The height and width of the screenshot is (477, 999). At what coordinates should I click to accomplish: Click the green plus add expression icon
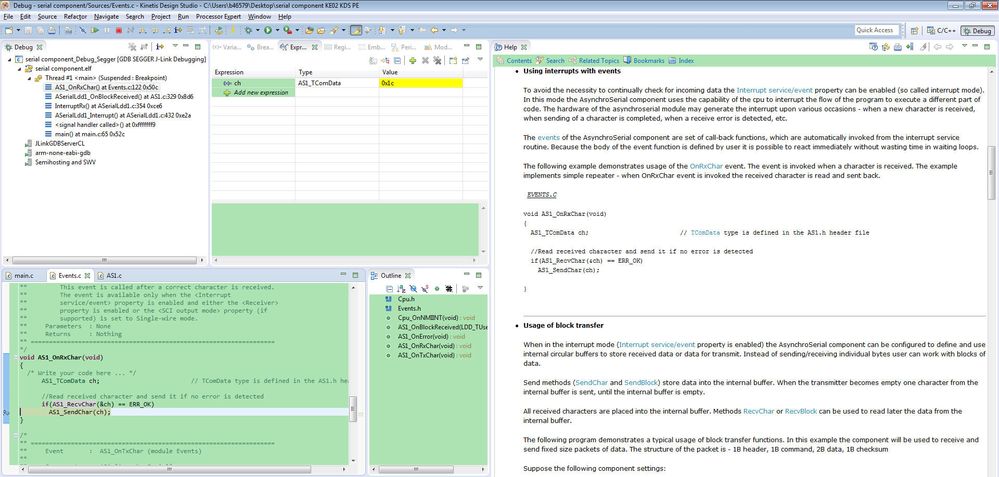[412, 61]
